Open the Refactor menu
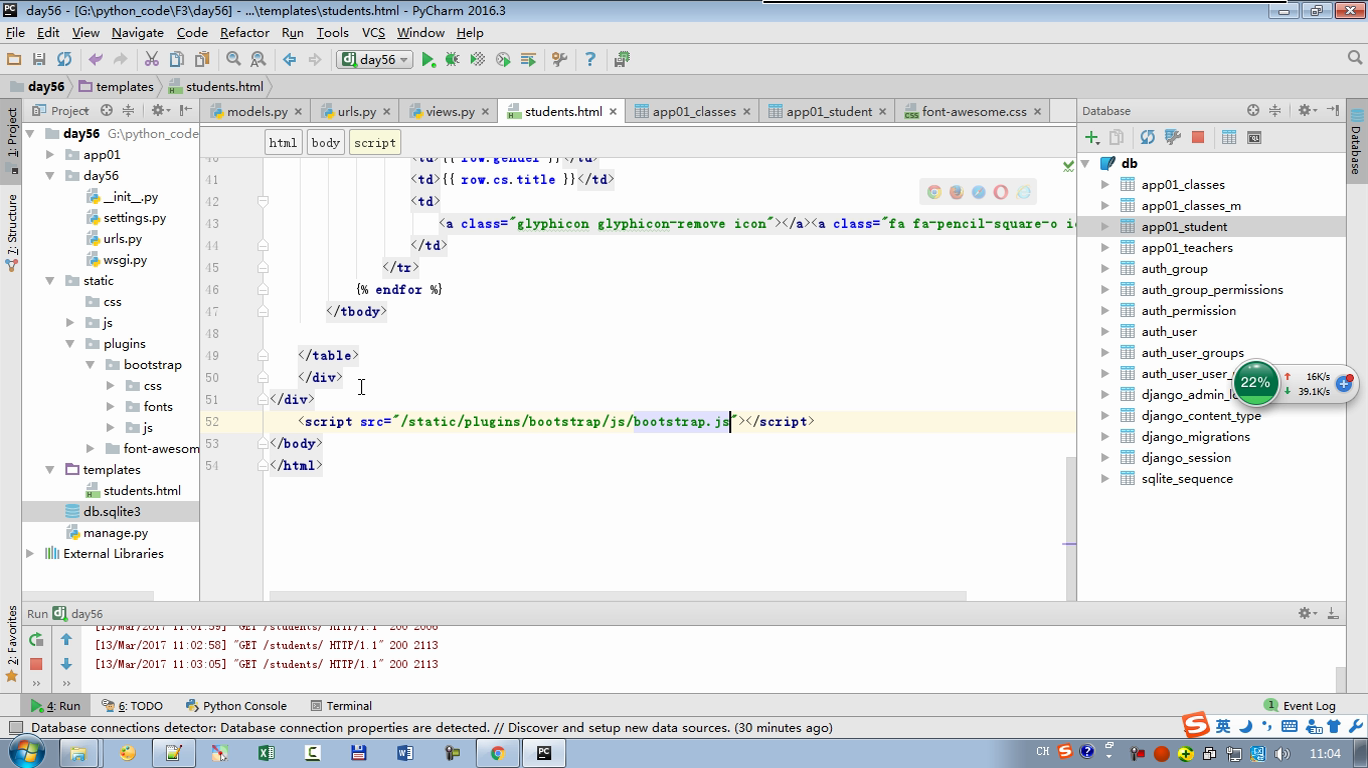 point(244,33)
